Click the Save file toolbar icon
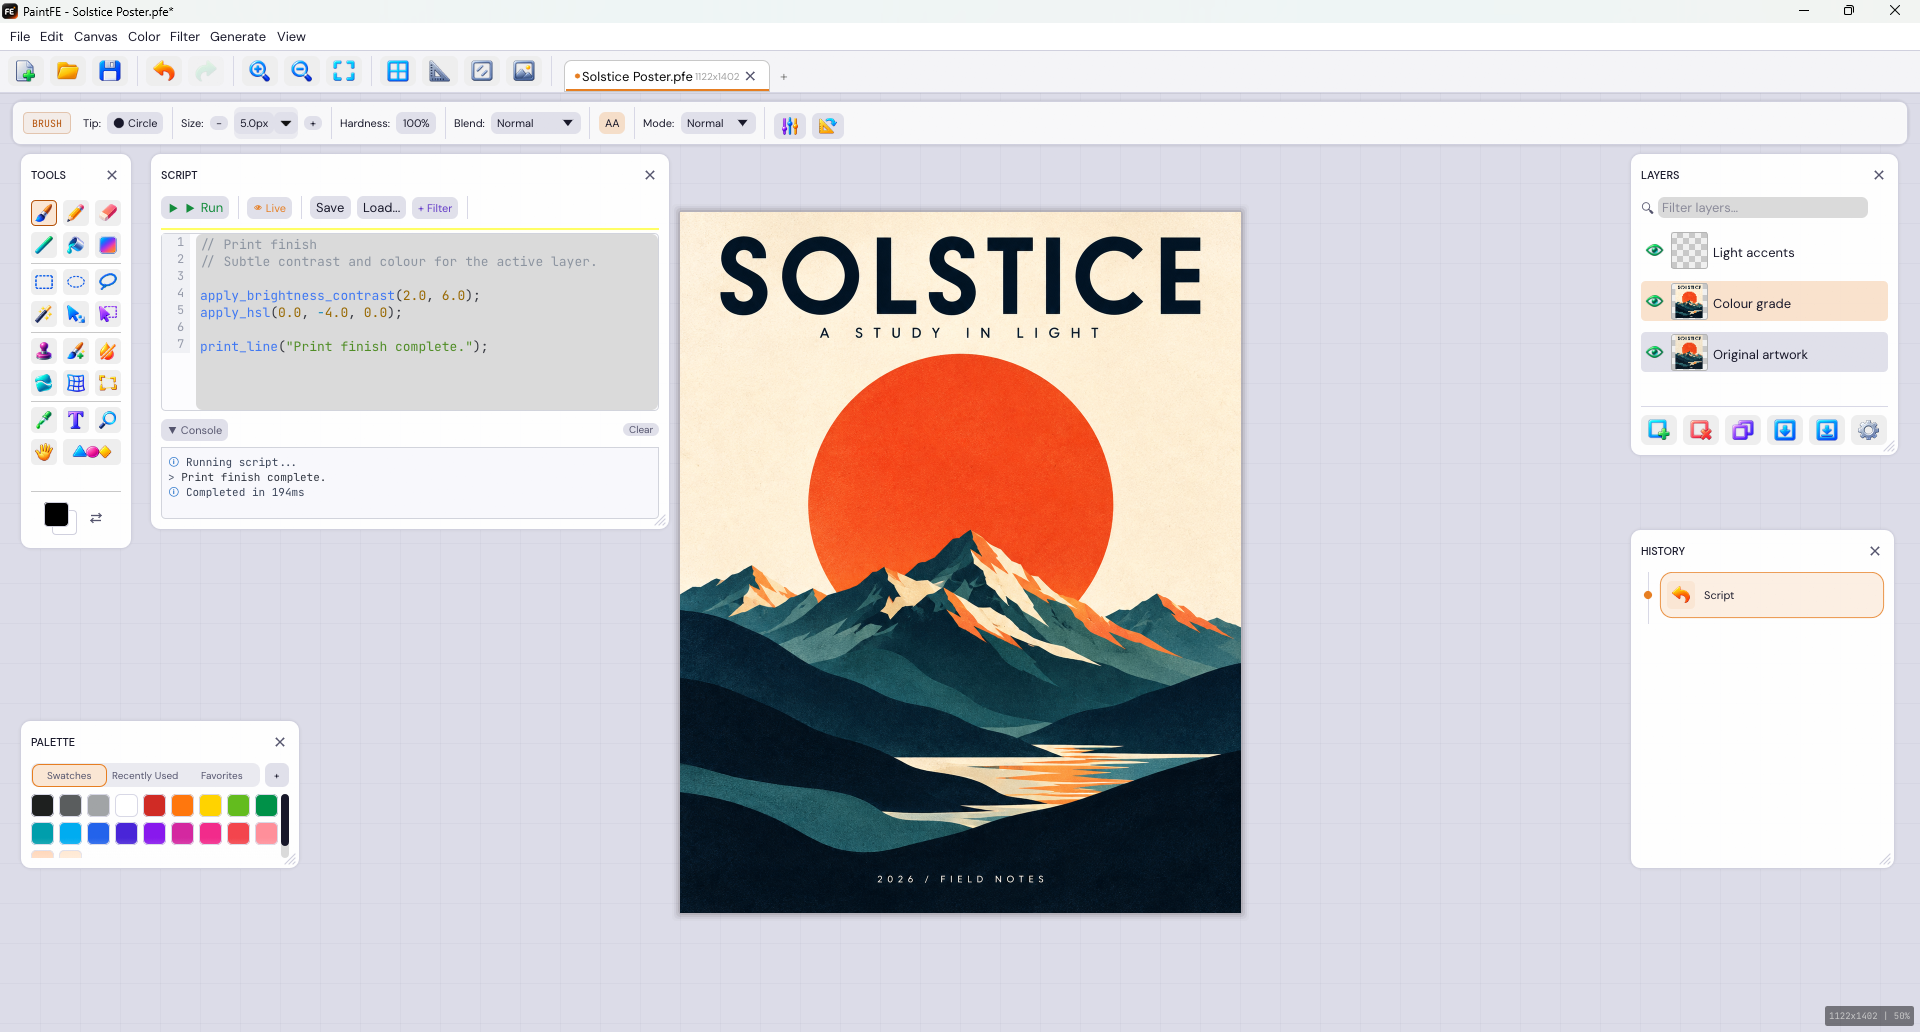 [110, 71]
